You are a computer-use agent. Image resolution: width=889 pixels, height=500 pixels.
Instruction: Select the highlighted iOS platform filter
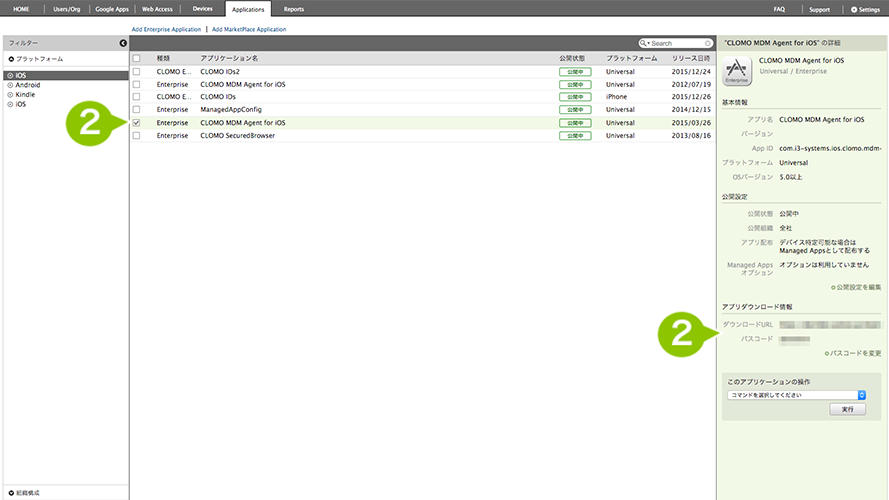pyautogui.click(x=66, y=75)
